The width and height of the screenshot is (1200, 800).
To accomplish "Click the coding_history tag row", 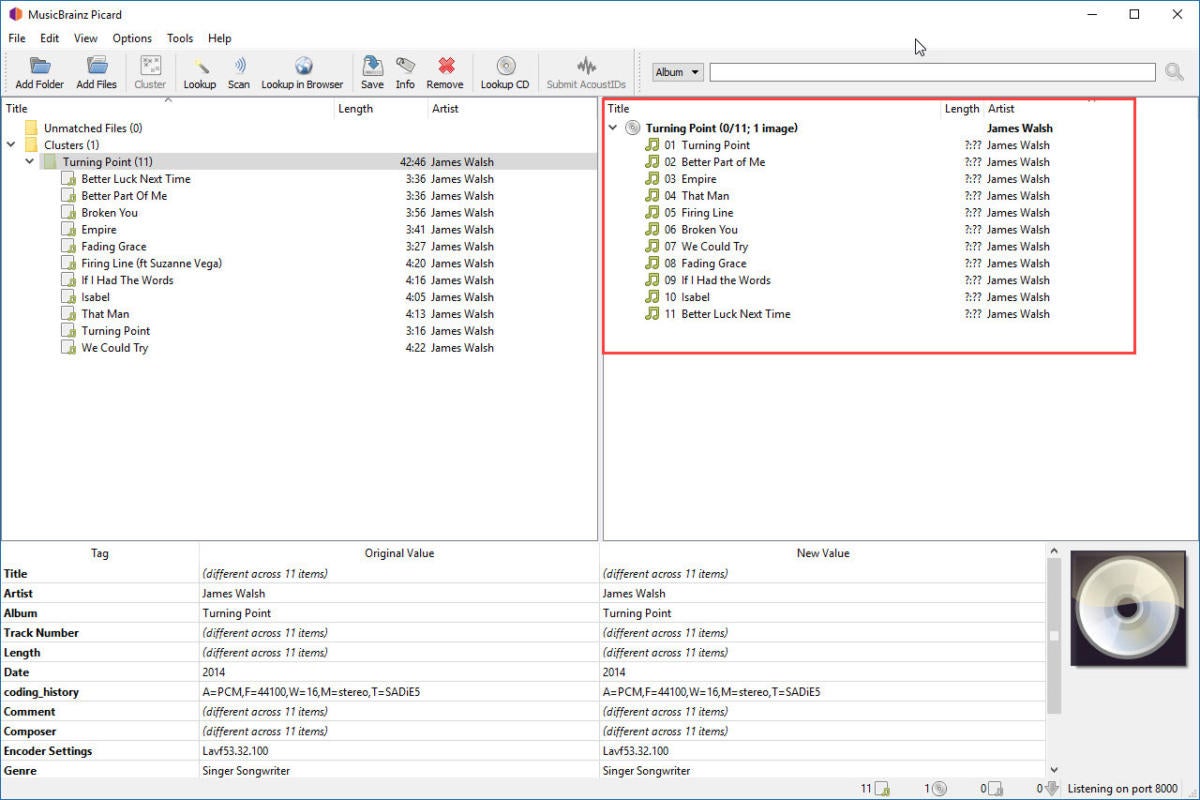I will click(523, 692).
